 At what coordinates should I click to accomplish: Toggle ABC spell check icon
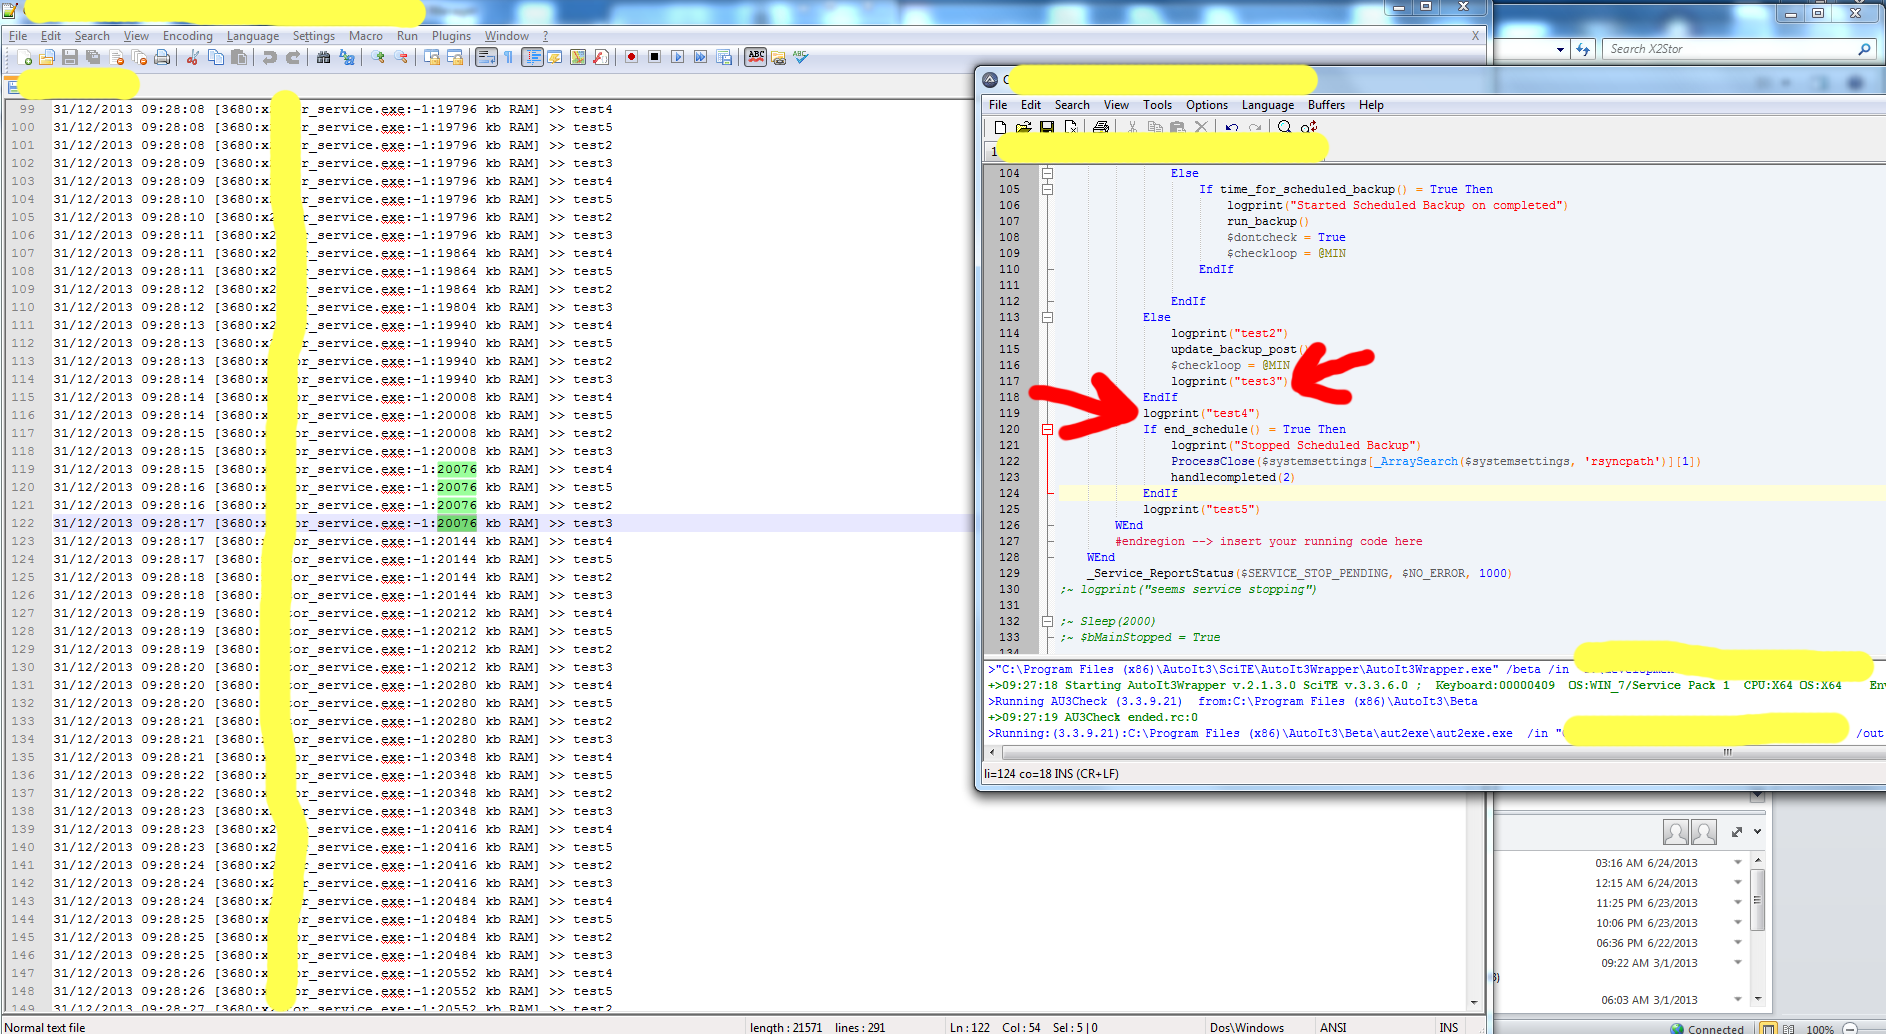756,57
